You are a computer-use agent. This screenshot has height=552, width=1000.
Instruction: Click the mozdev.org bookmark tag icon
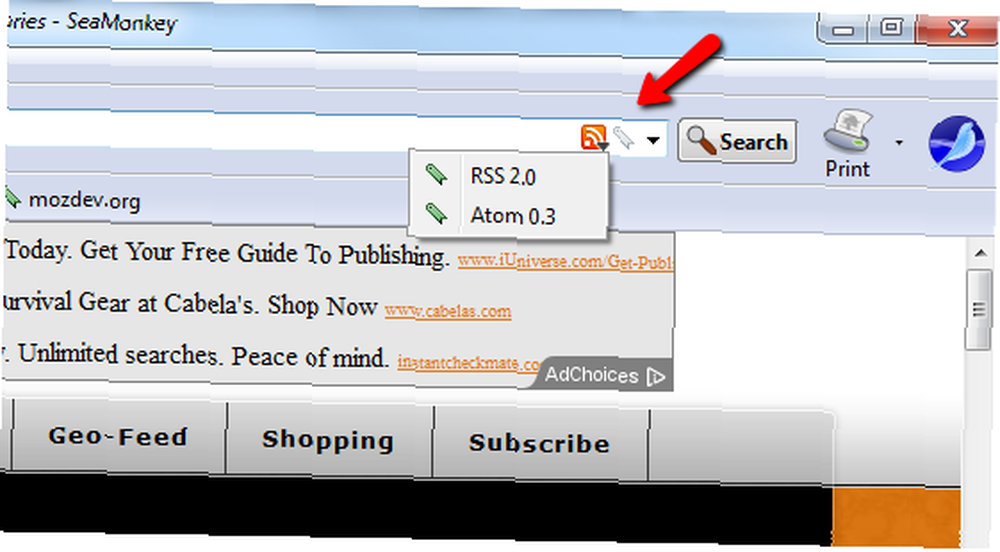11,198
